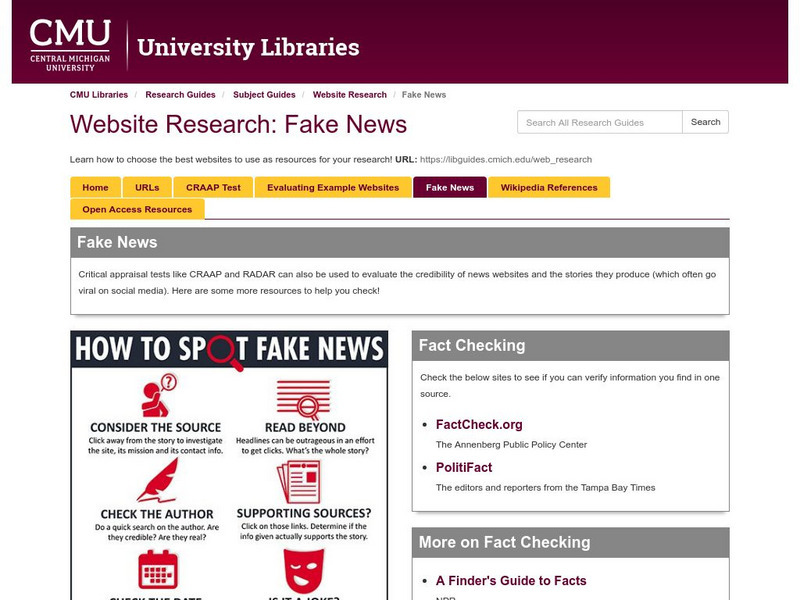Click the gray Fake News box heading
The image size is (800, 600).
tap(117, 242)
